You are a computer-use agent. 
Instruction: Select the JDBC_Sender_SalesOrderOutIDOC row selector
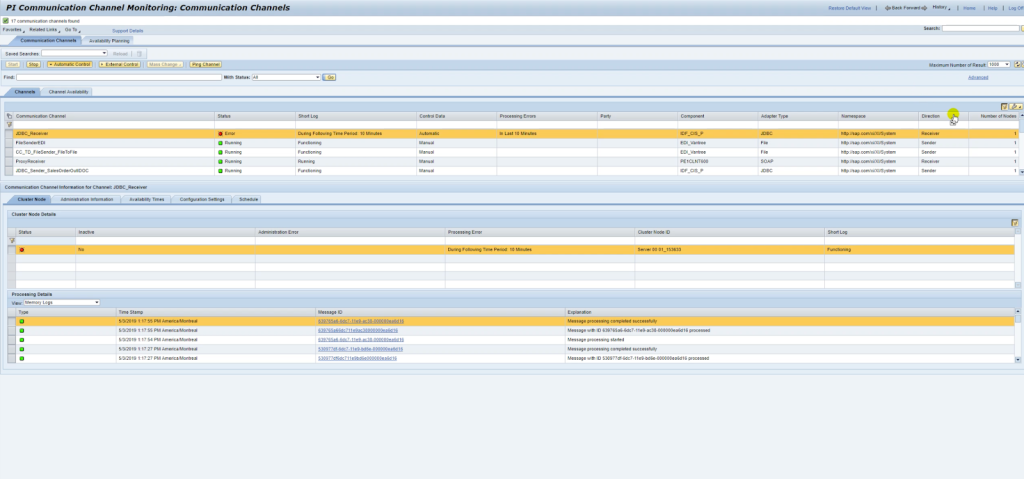tap(9, 171)
